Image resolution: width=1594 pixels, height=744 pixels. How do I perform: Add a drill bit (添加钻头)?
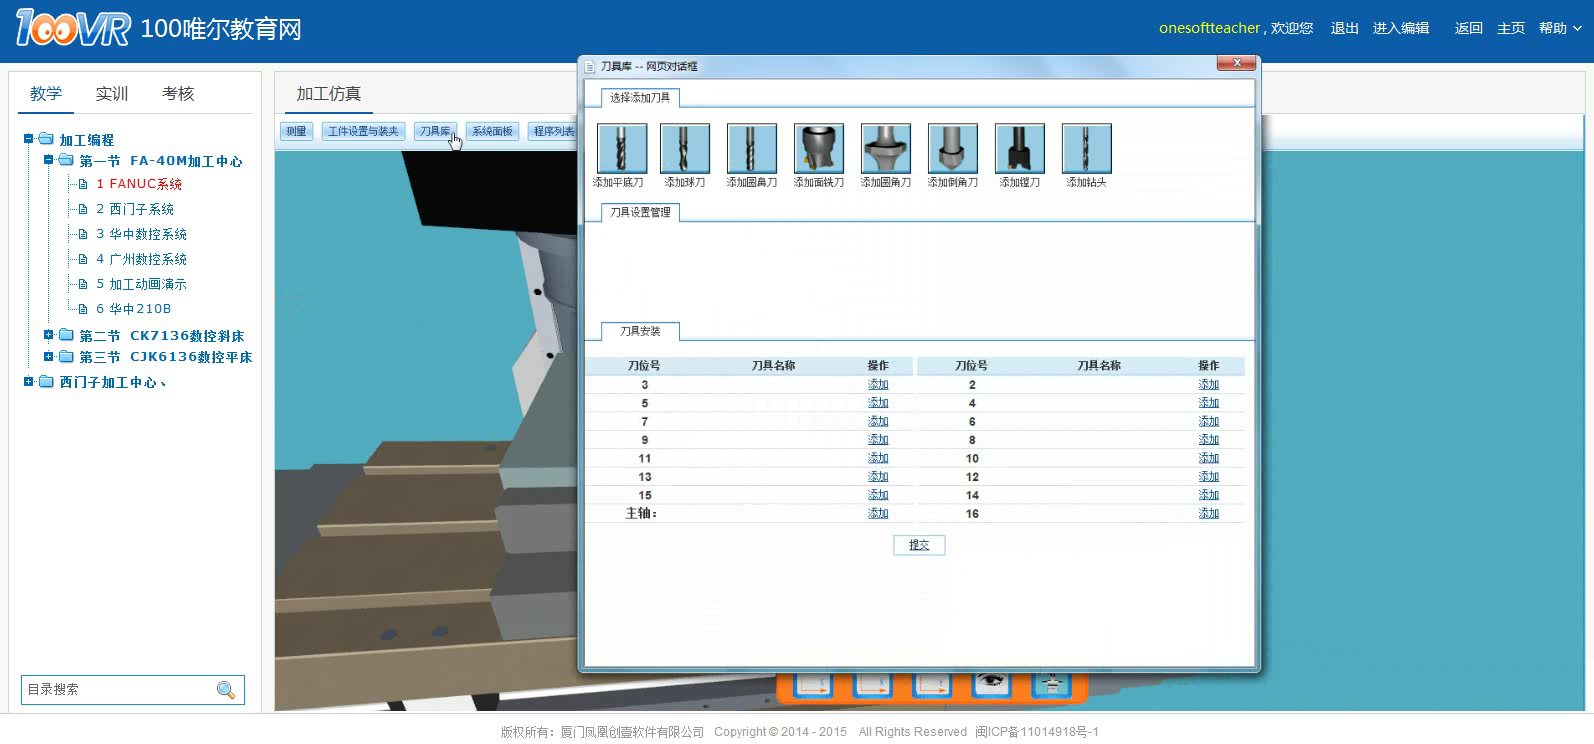[x=1087, y=149]
